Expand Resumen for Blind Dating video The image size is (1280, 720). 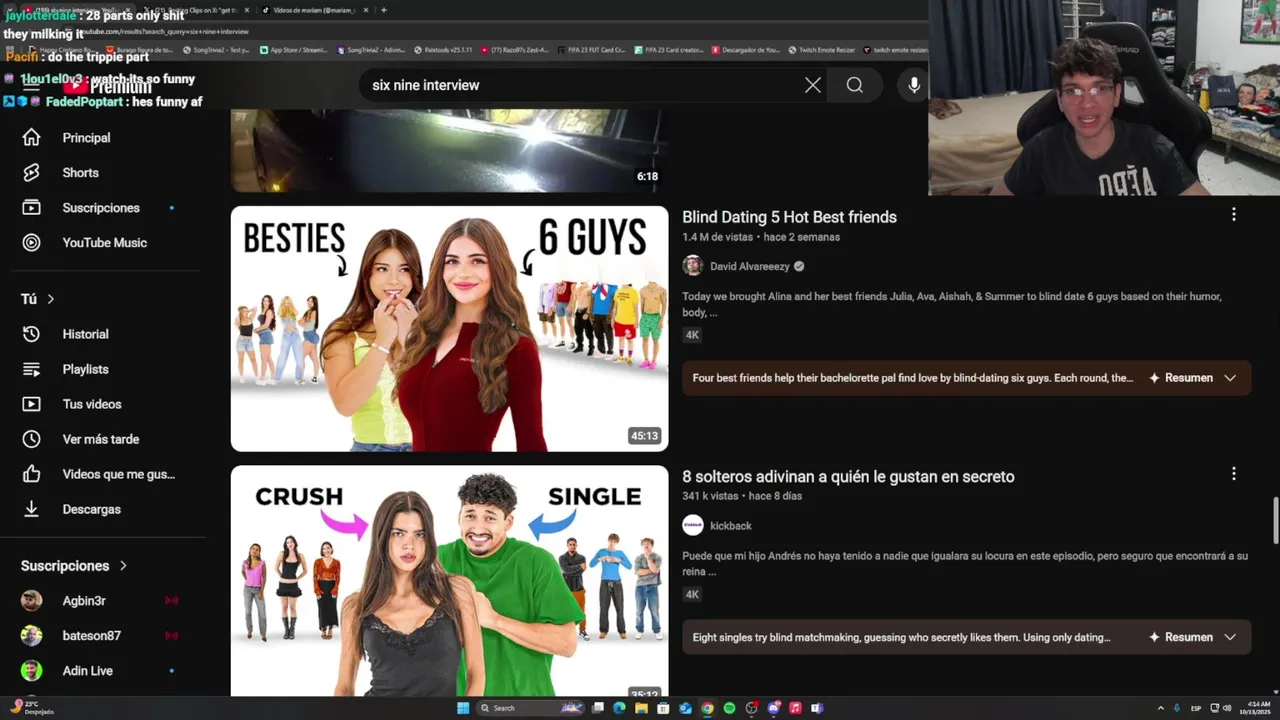pyautogui.click(x=1192, y=378)
